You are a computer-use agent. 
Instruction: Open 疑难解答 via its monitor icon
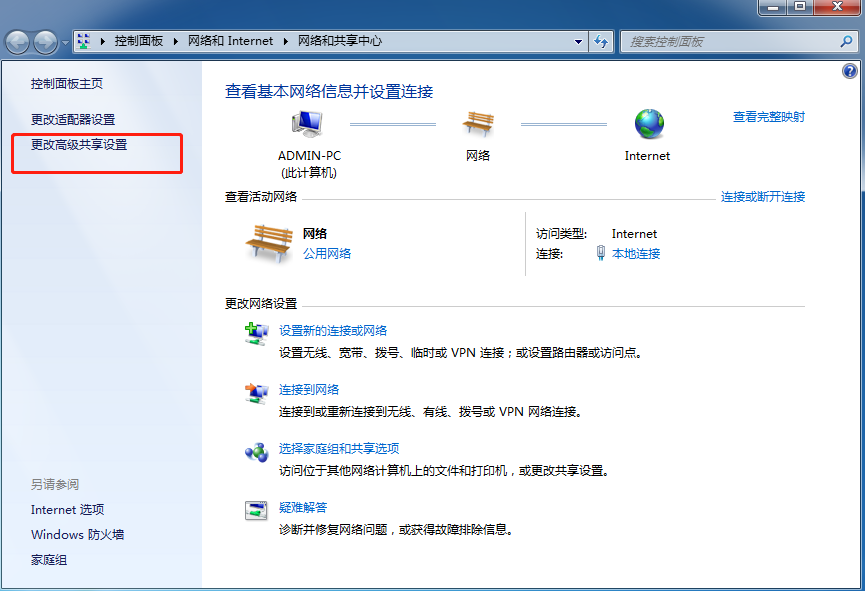257,509
